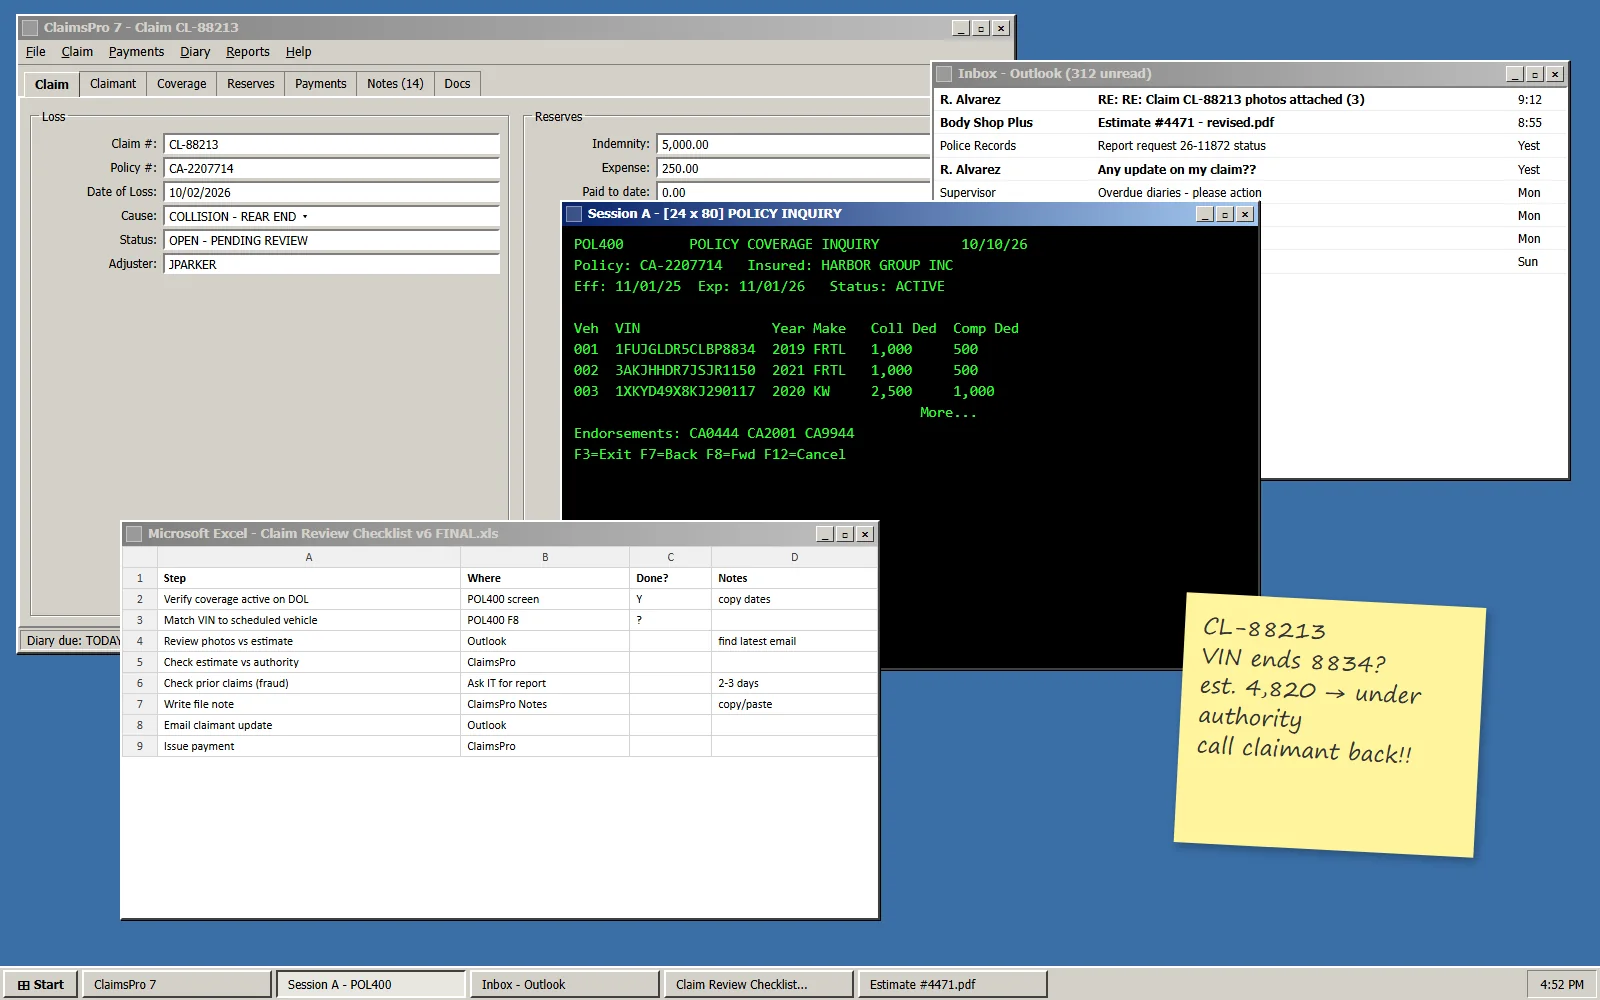The width and height of the screenshot is (1600, 1000).
Task: Click the yellow sticky note
Action: tap(1330, 725)
